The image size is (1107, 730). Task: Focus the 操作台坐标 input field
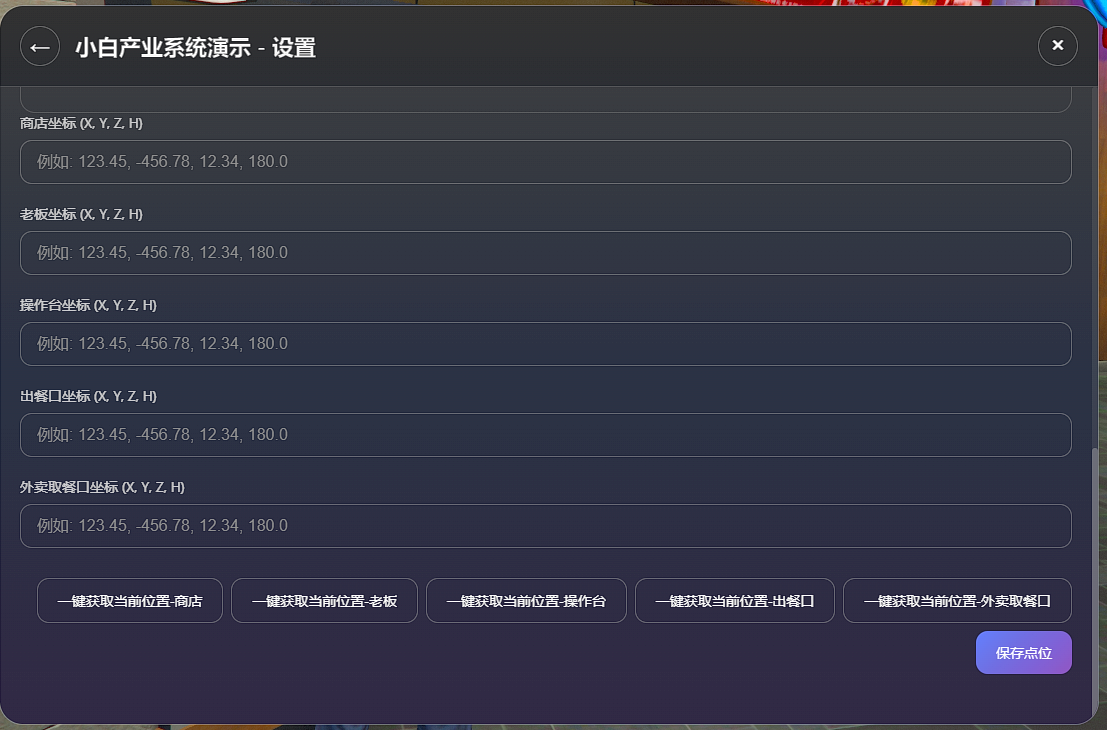point(546,344)
